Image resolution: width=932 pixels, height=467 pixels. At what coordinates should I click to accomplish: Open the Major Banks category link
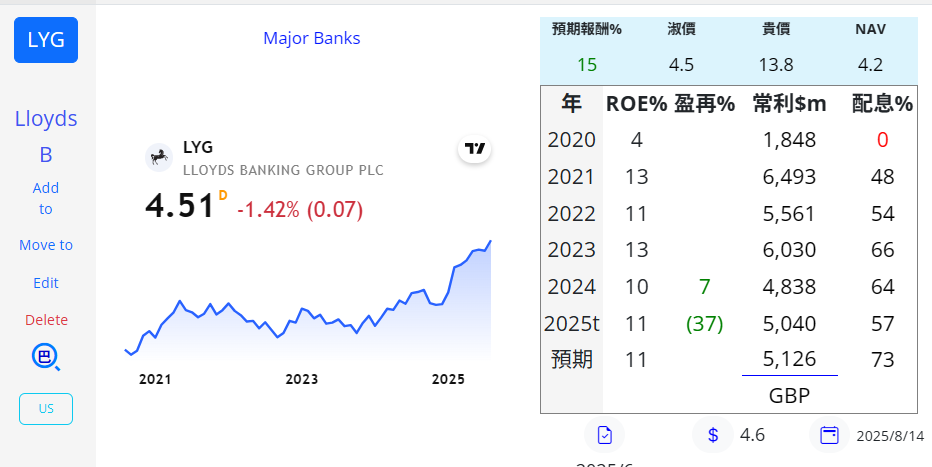pyautogui.click(x=311, y=38)
